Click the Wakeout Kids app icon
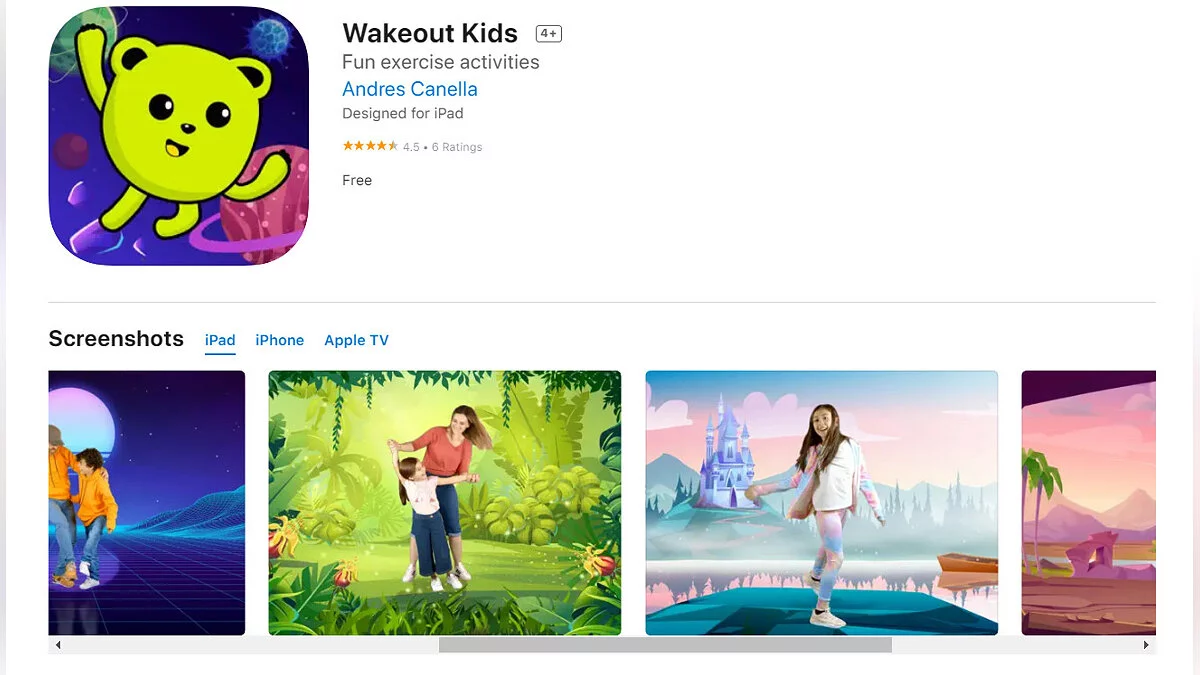 point(179,135)
